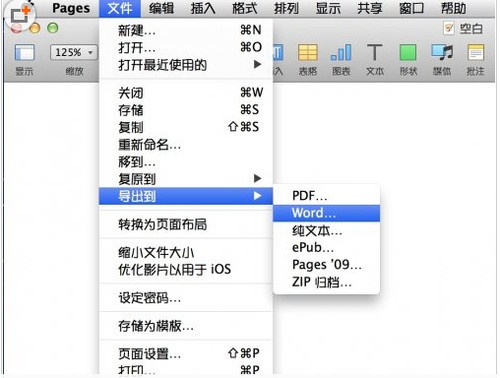This screenshot has width=500, height=378.
Task: Export to ZIP 归档… archive
Action: coord(326,282)
